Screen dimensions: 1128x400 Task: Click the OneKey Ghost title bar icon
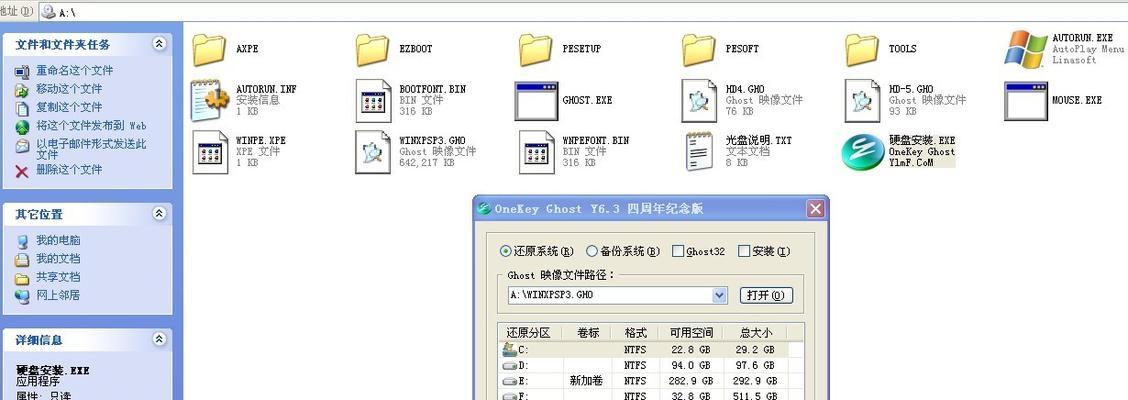point(485,209)
